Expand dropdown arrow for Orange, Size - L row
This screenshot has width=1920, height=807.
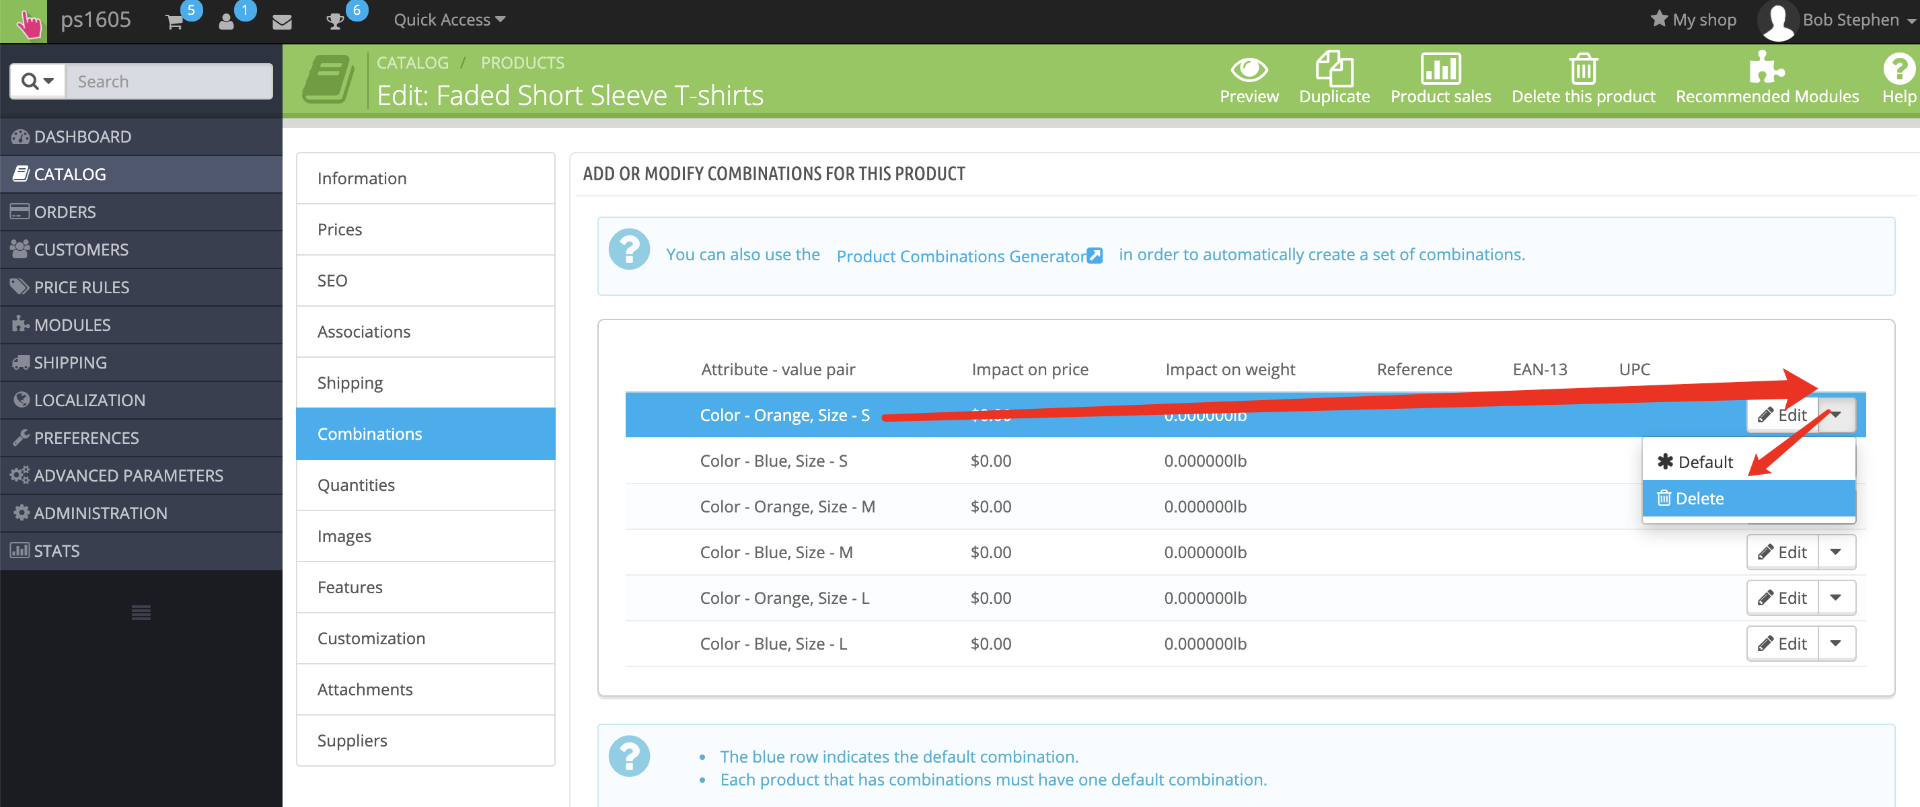(1836, 598)
